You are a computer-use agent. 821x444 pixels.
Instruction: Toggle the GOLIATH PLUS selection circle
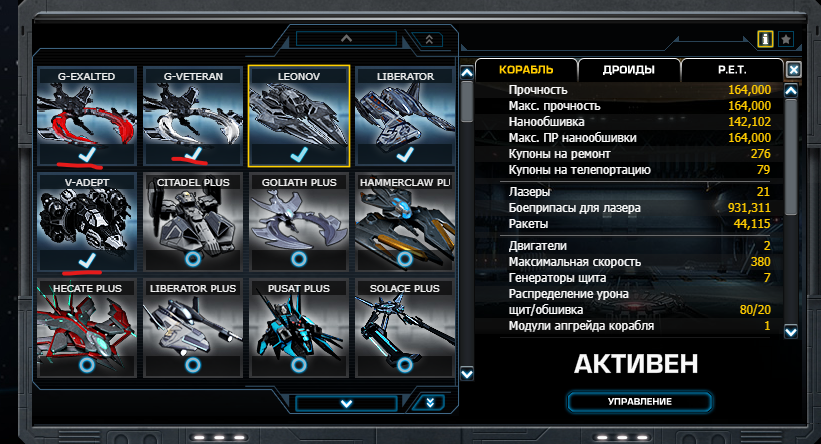pyautogui.click(x=298, y=259)
